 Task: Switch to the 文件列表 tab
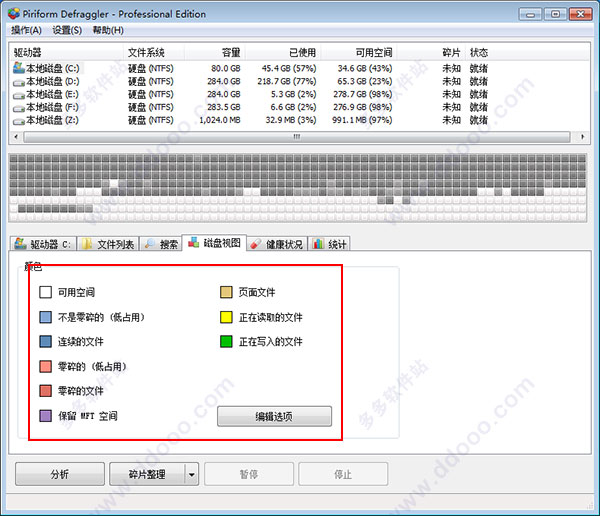pyautogui.click(x=108, y=244)
